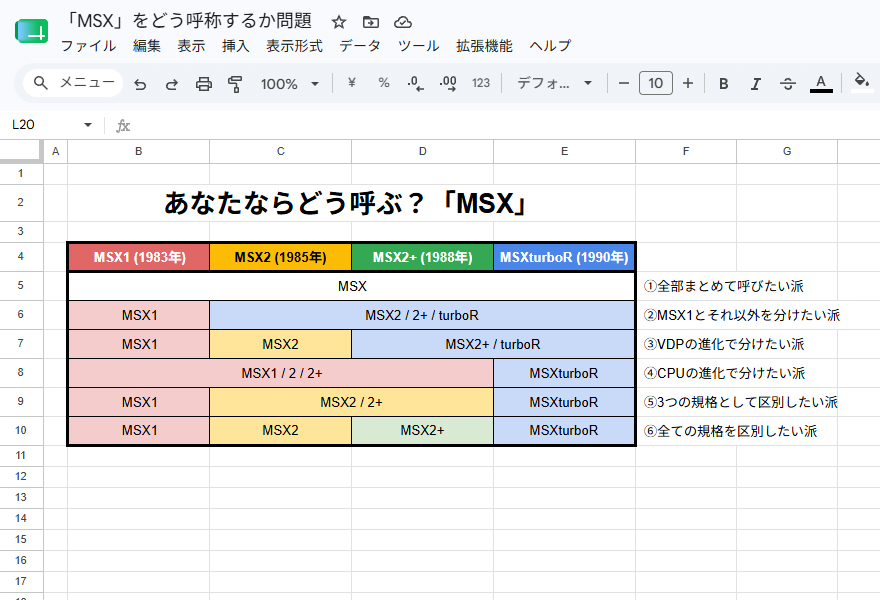Select column F header

(x=686, y=151)
